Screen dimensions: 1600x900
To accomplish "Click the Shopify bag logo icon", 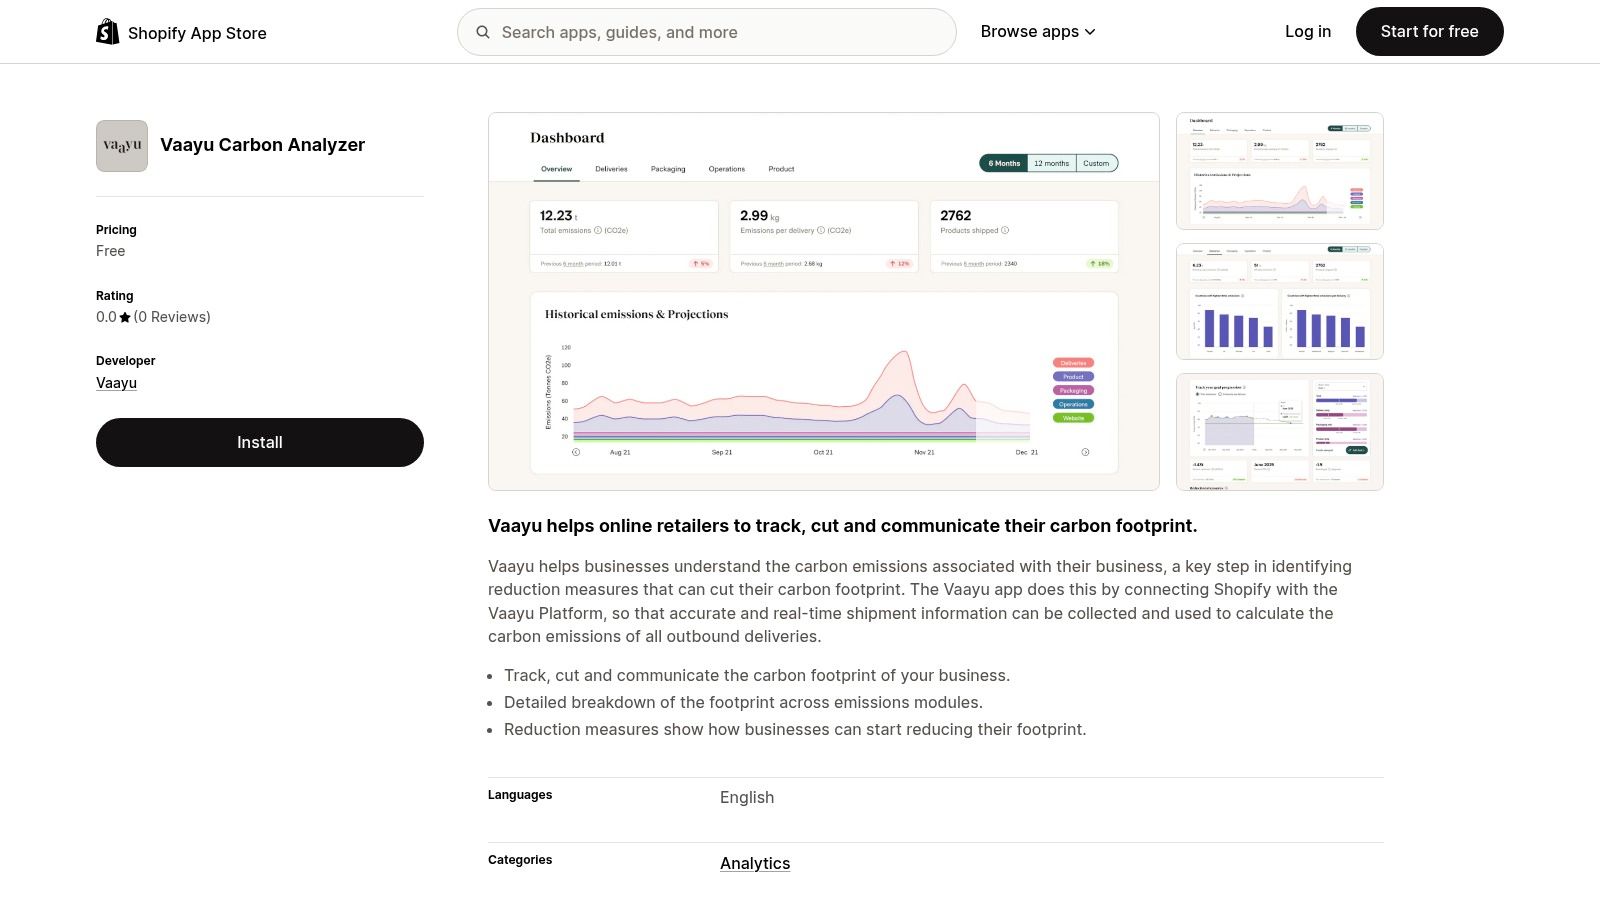I will [108, 31].
